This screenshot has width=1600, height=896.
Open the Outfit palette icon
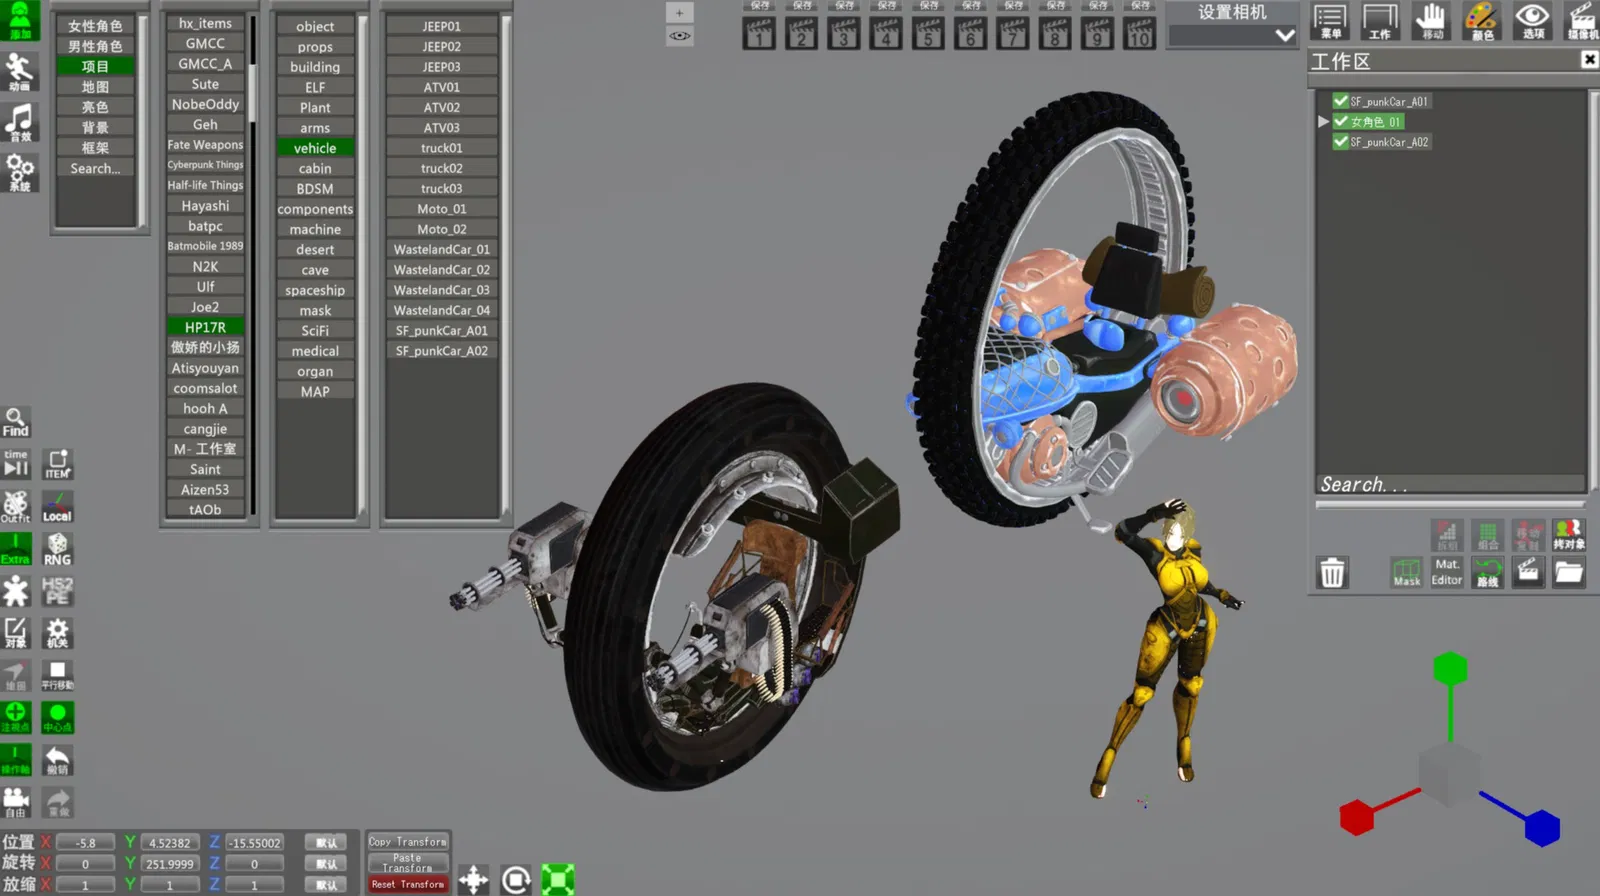click(x=15, y=507)
